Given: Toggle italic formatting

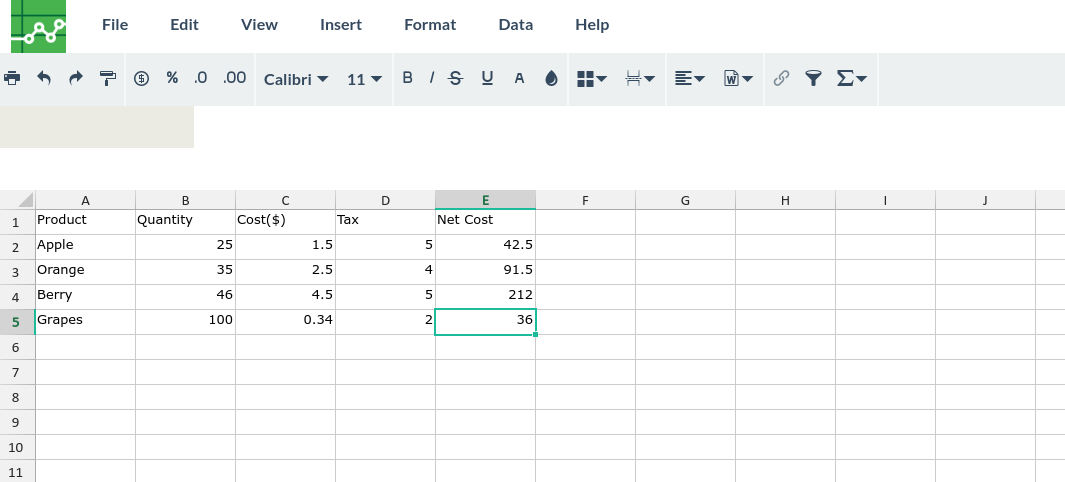Looking at the screenshot, I should (431, 78).
